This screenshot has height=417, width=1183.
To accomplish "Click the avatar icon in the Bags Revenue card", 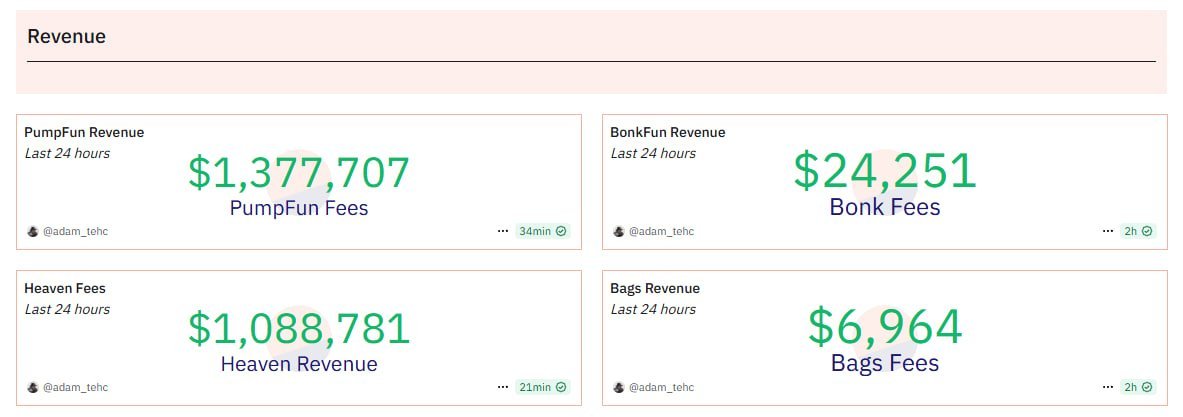I will (619, 388).
